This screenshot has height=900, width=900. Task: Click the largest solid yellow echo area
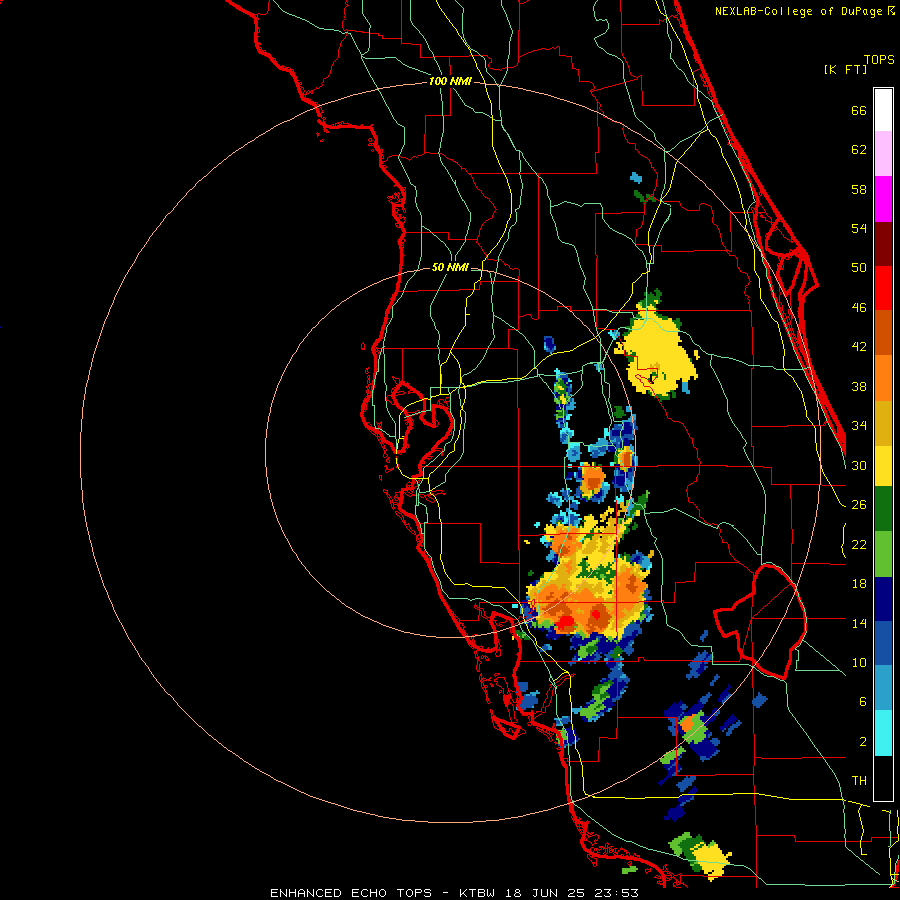[659, 351]
